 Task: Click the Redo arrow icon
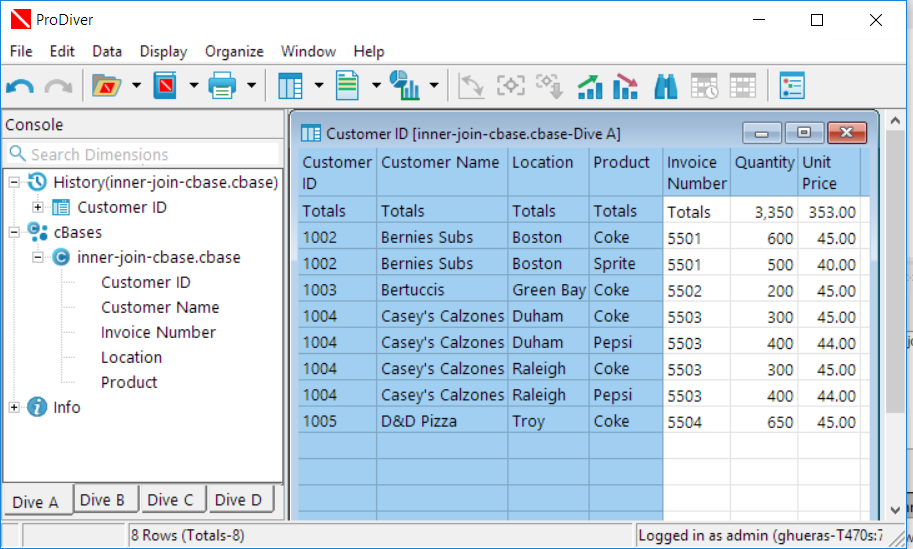point(59,87)
